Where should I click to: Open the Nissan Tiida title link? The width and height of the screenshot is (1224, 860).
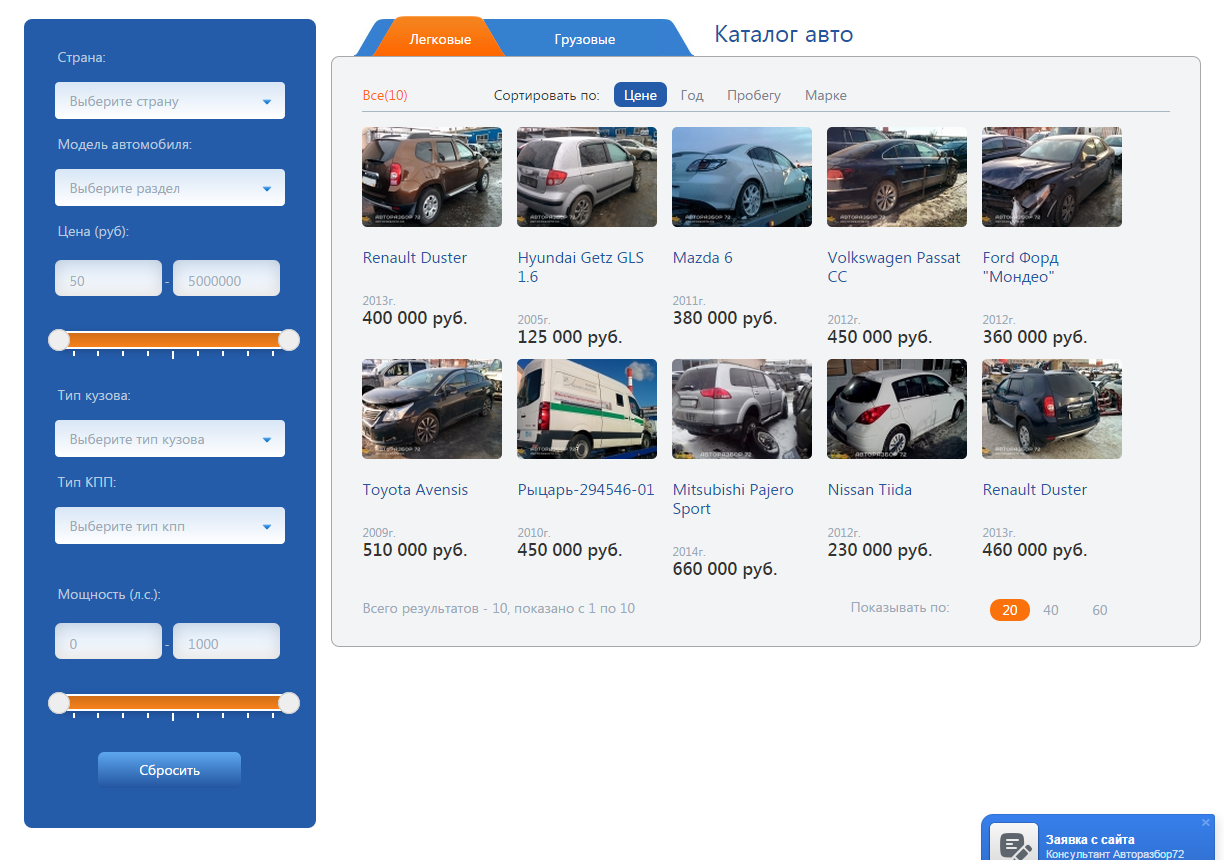870,489
